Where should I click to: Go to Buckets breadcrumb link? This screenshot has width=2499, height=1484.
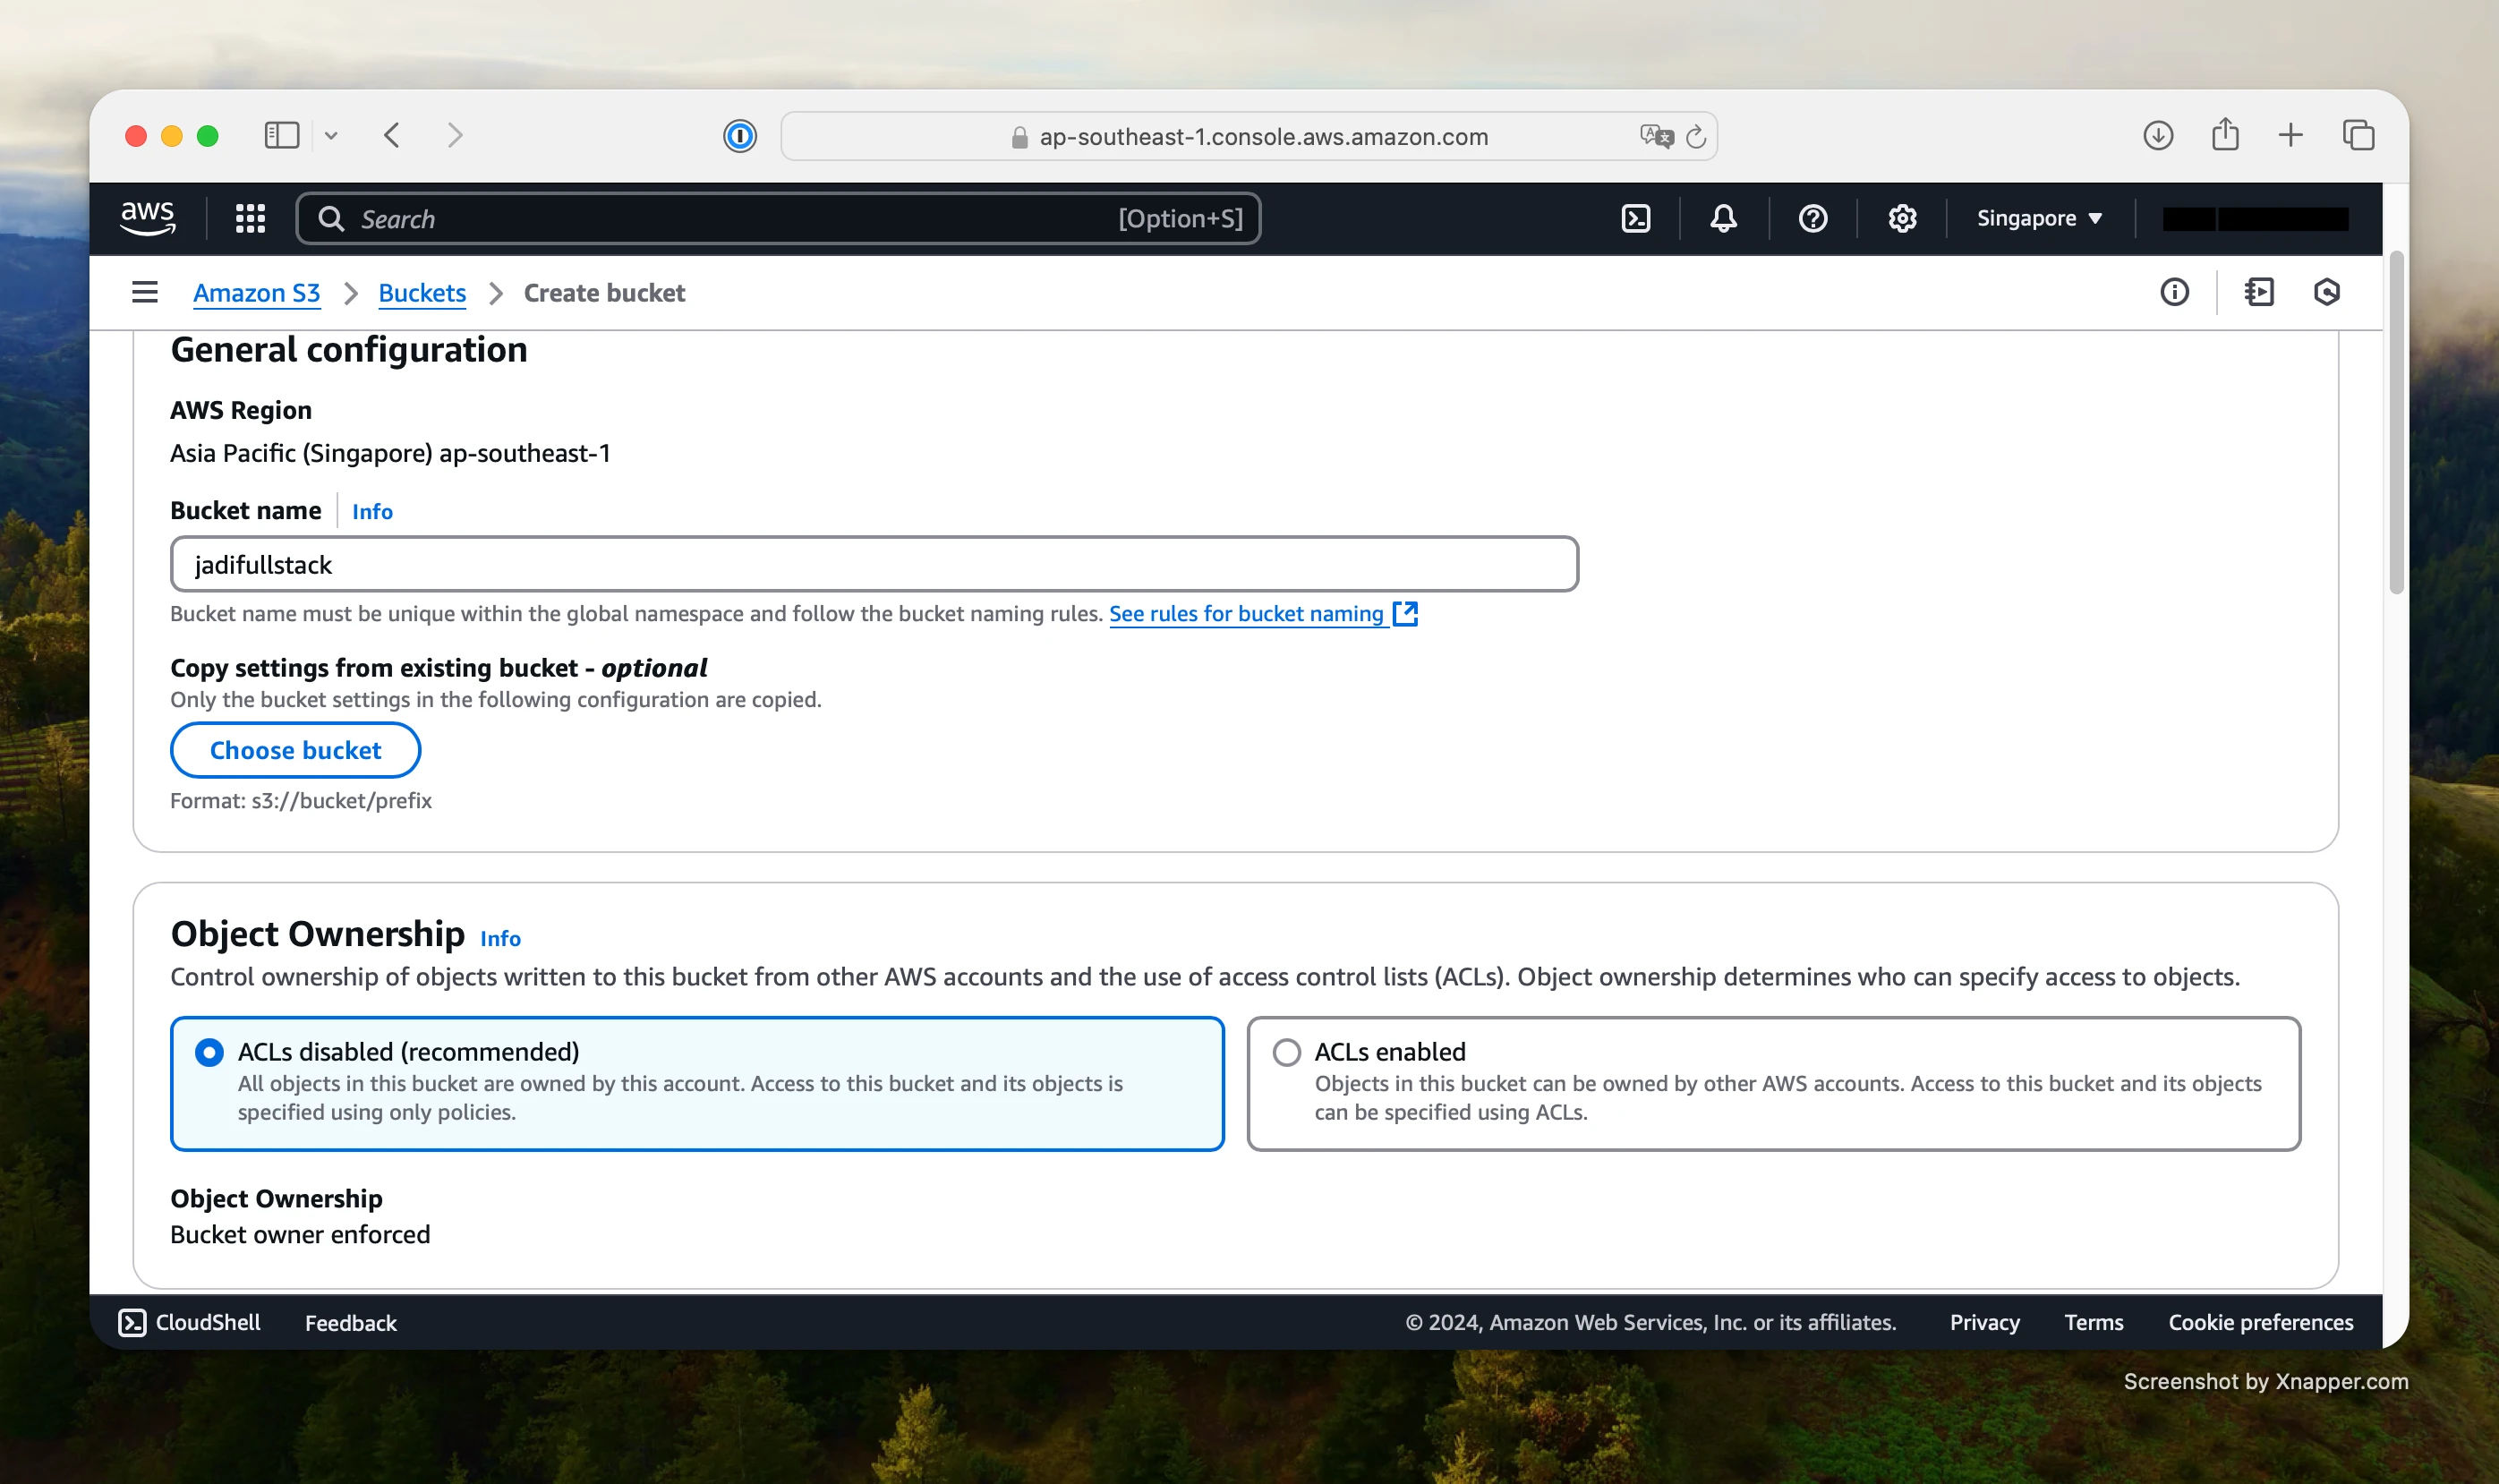(x=422, y=293)
